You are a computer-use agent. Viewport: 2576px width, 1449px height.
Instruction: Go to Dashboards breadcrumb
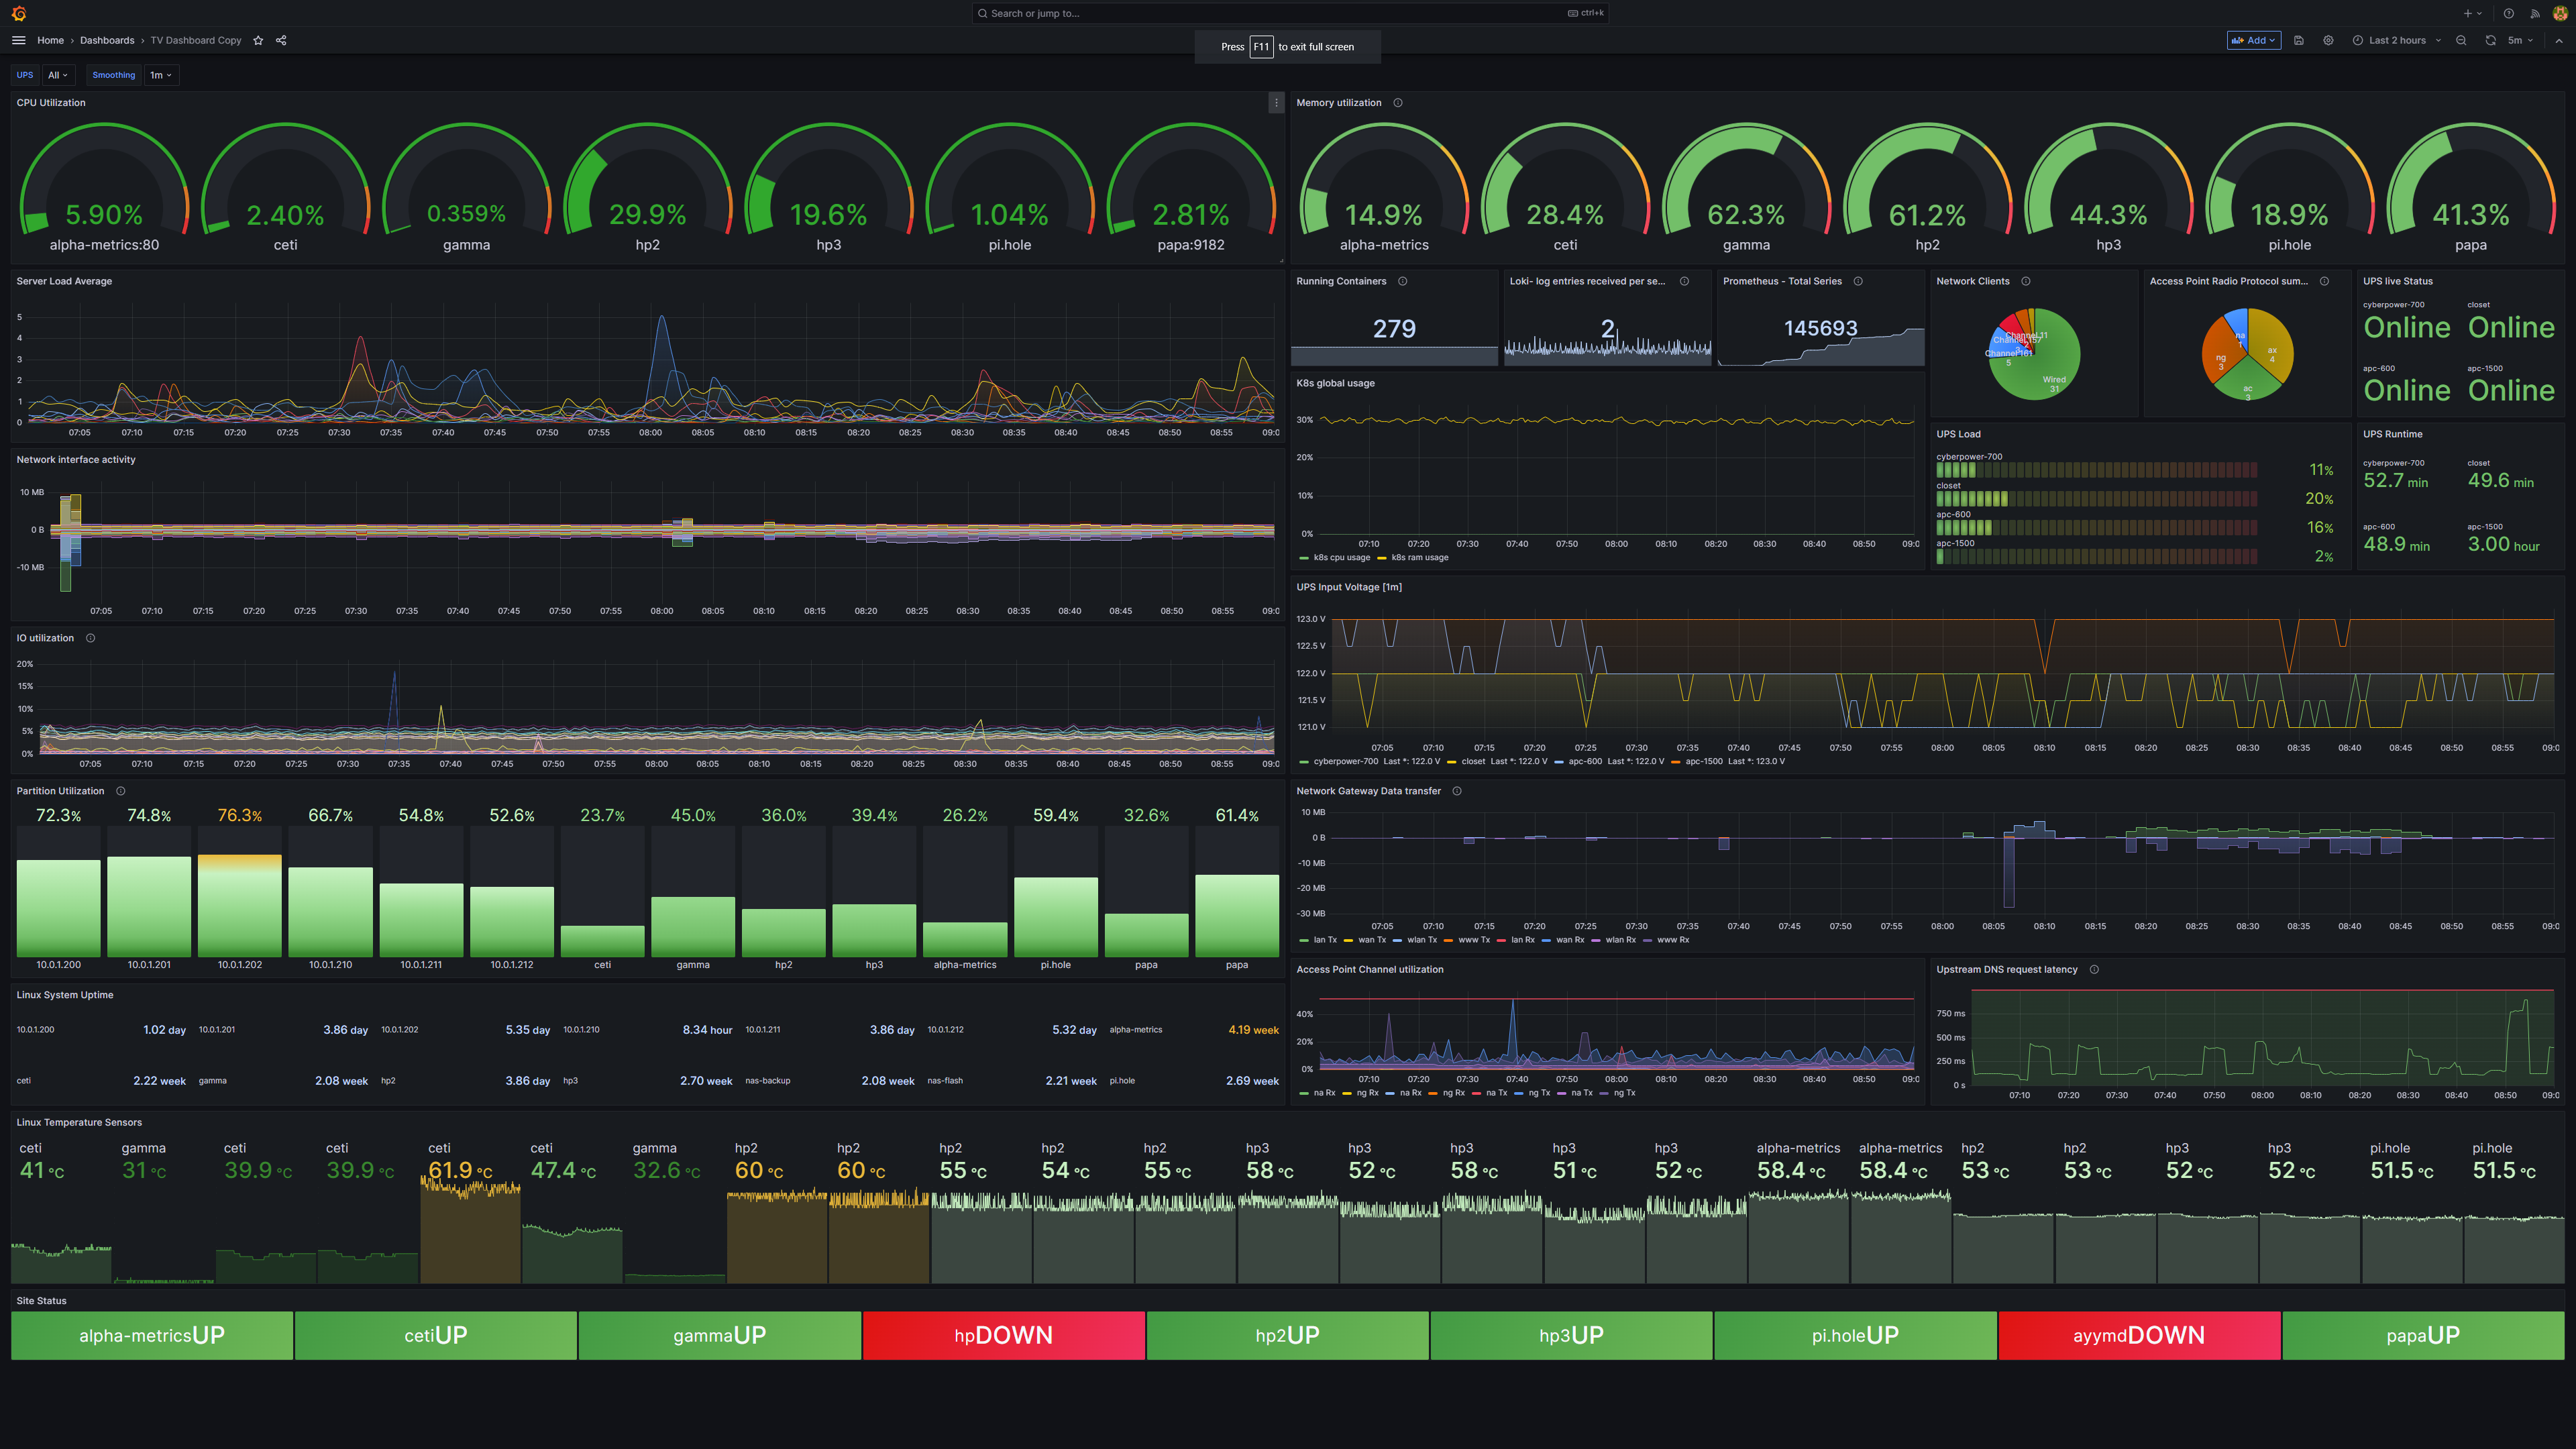tap(107, 40)
